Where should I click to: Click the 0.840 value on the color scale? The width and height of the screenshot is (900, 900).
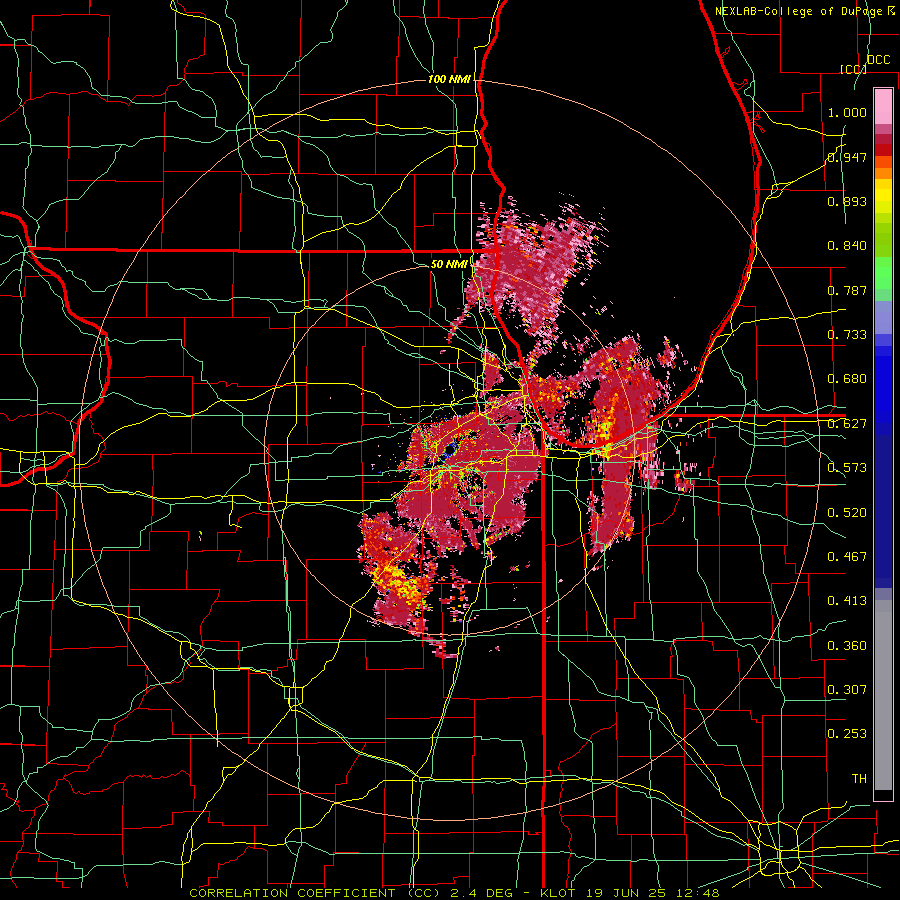point(847,246)
